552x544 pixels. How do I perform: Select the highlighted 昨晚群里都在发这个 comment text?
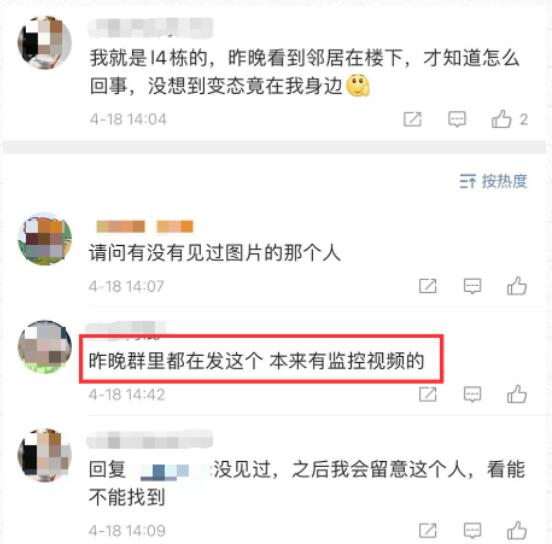tap(256, 361)
